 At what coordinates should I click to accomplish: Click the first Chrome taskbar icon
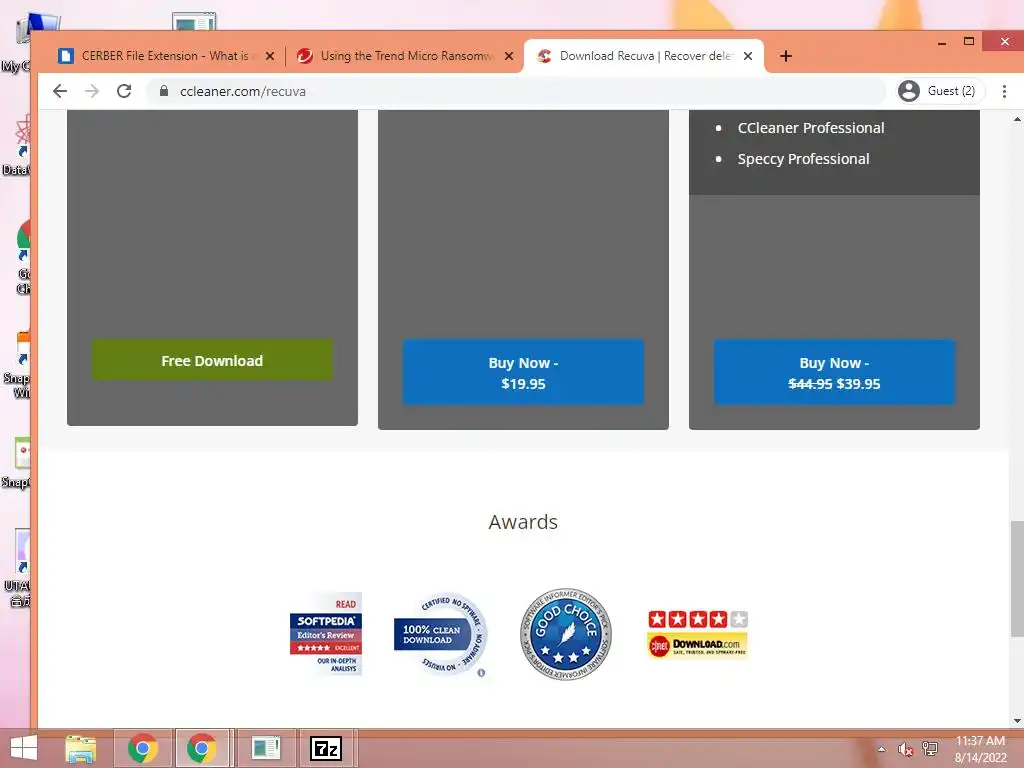click(x=142, y=748)
